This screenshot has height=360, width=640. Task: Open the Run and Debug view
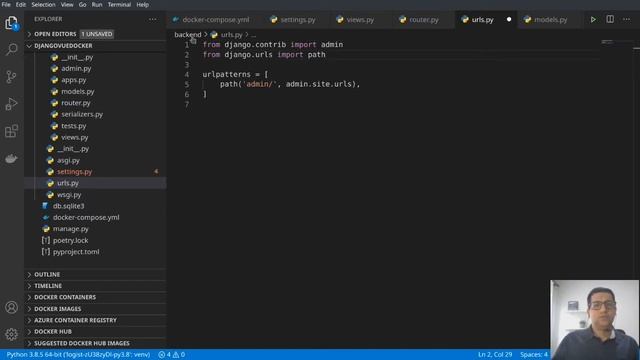click(11, 104)
